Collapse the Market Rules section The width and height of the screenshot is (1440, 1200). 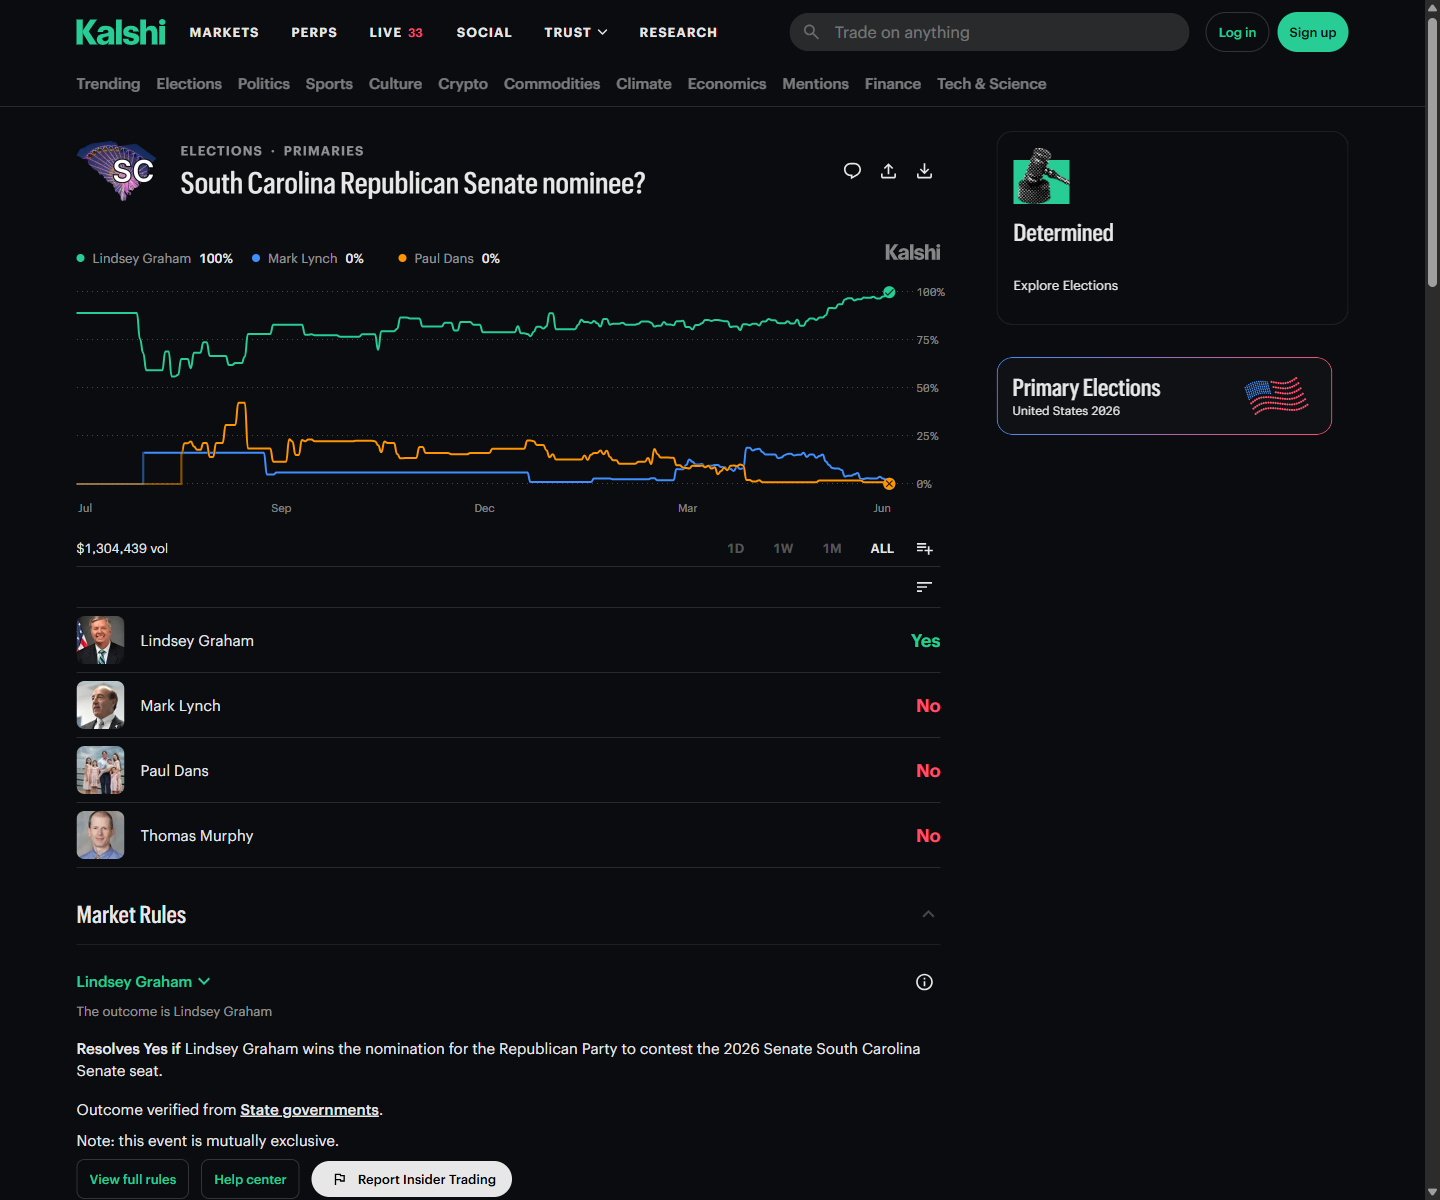928,914
